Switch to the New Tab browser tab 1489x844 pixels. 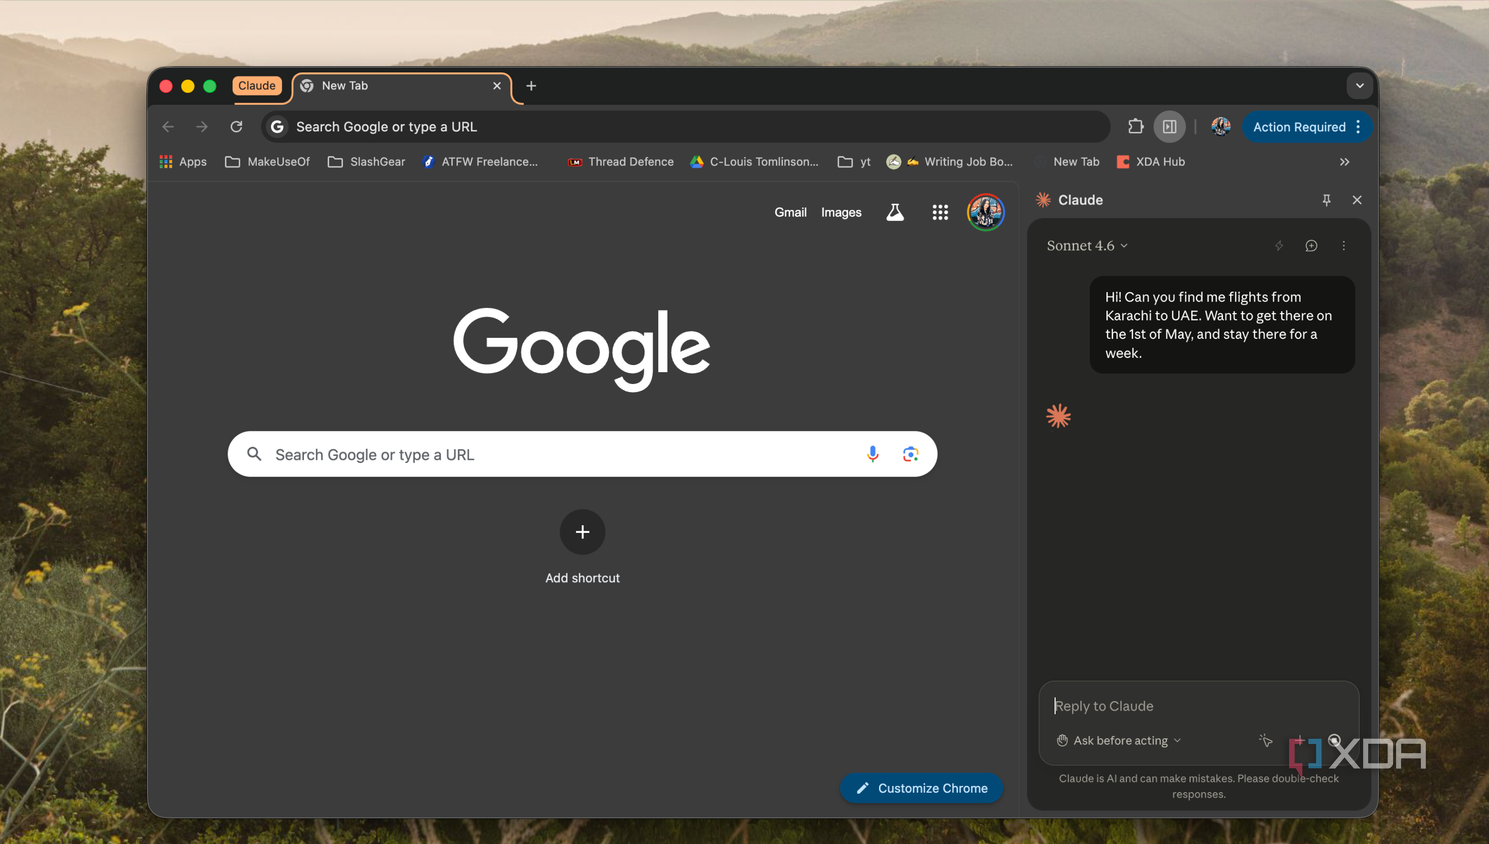click(400, 86)
